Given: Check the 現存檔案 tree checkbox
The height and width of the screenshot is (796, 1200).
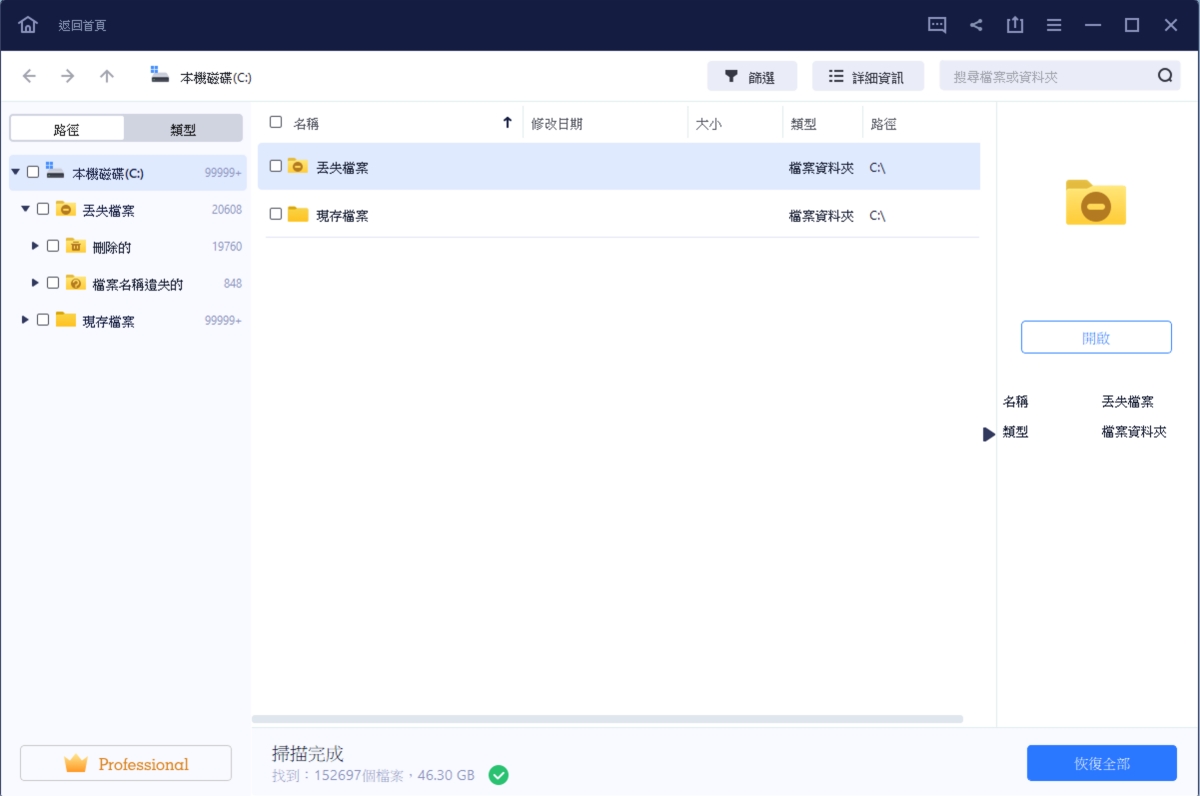Looking at the screenshot, I should (x=43, y=320).
